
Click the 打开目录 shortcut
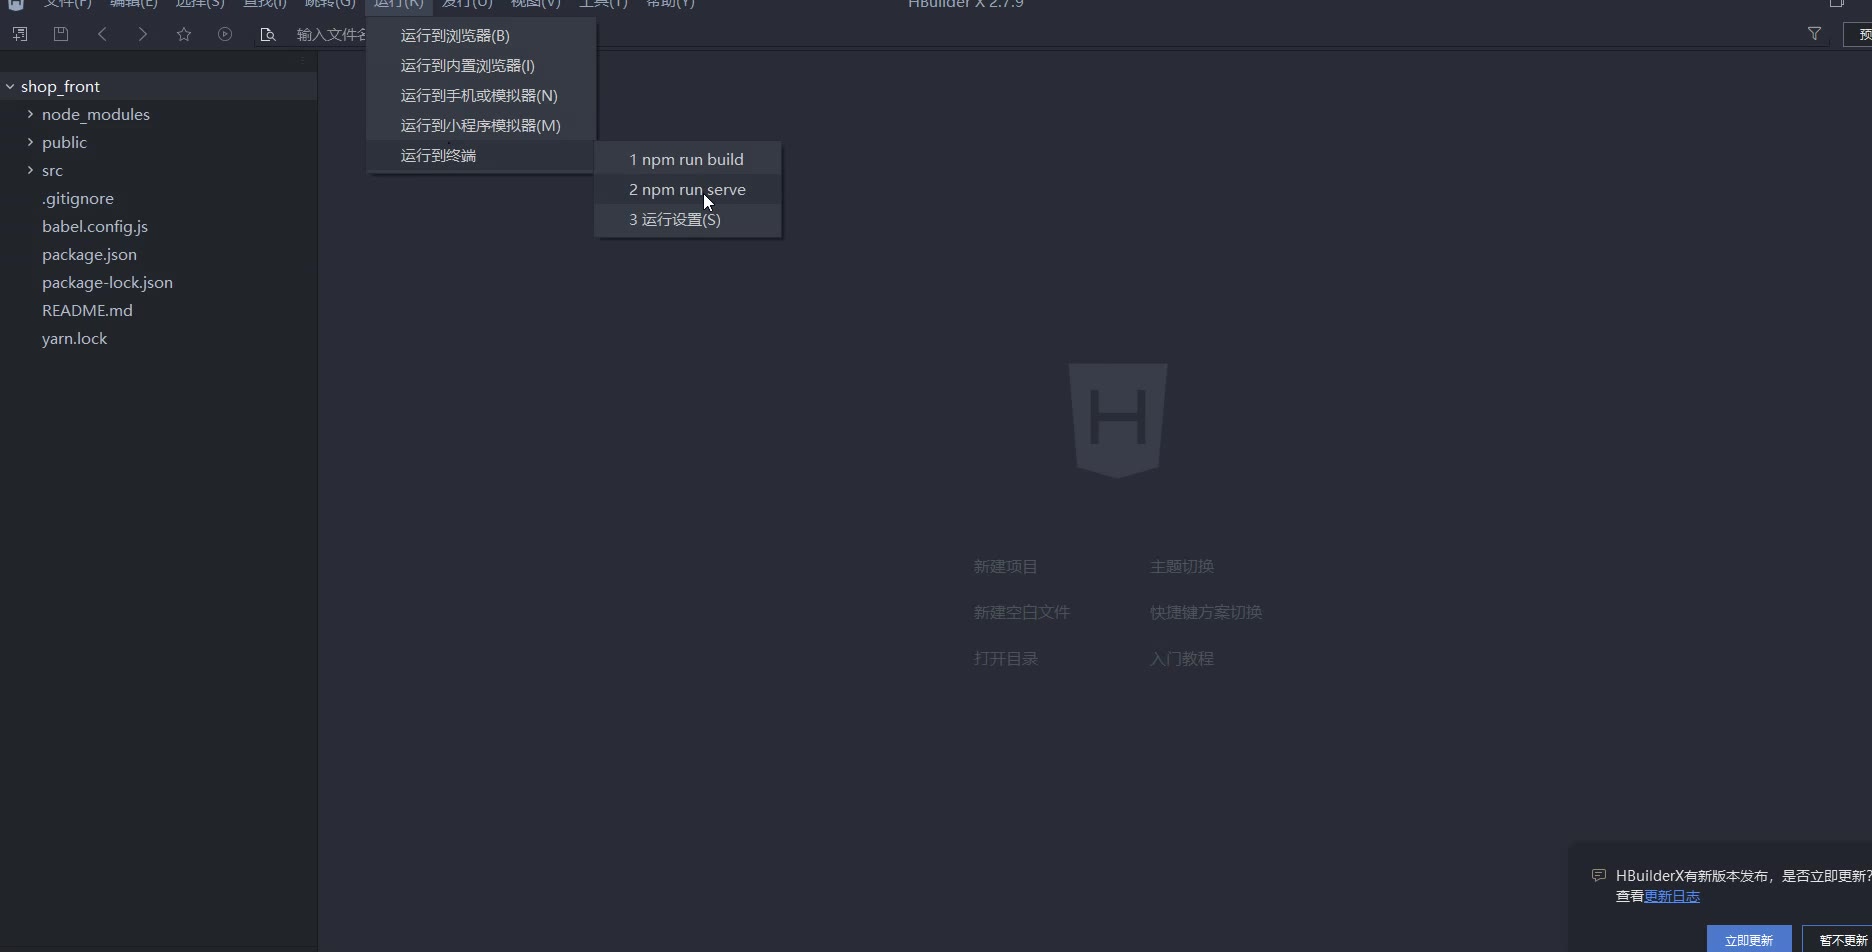point(1006,658)
